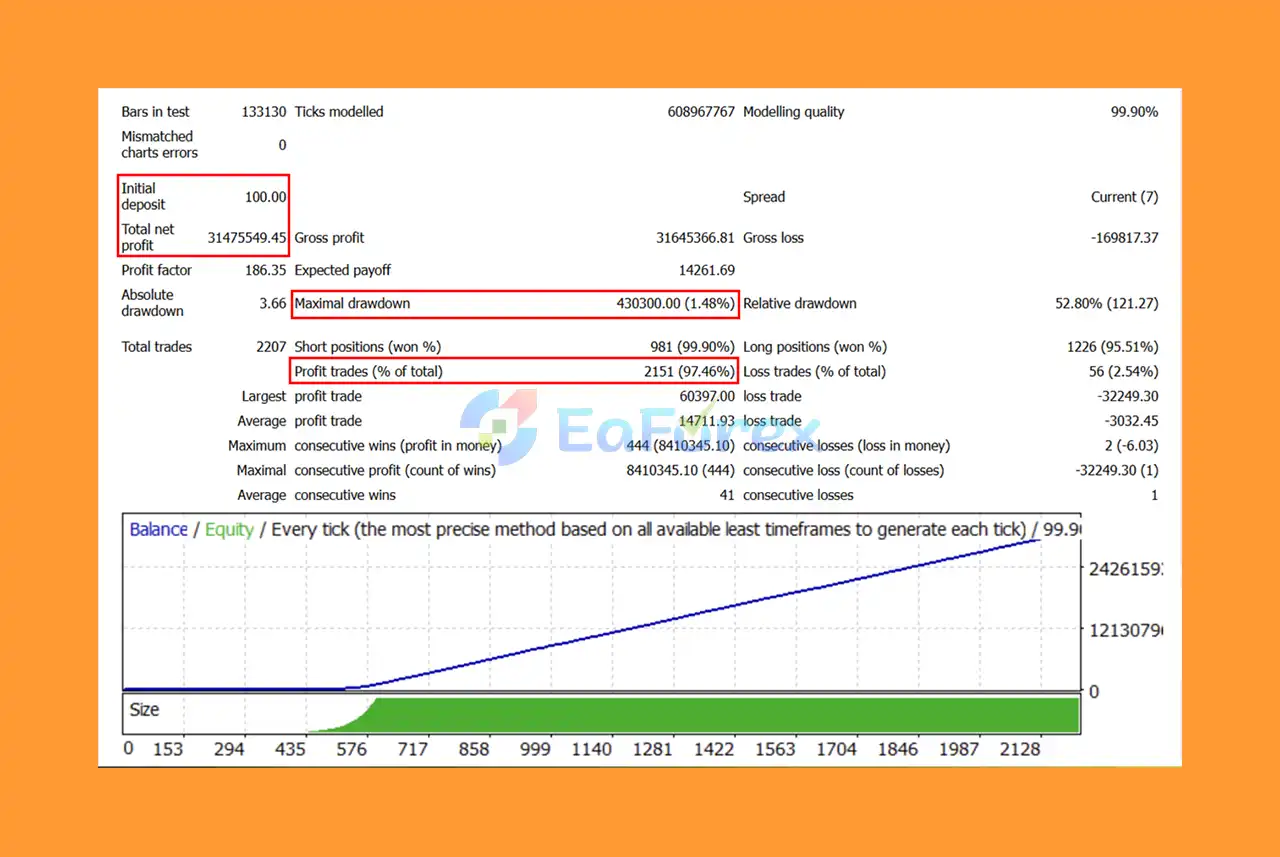Select the Spread value Current (7)
The height and width of the screenshot is (857, 1280).
tap(1125, 197)
